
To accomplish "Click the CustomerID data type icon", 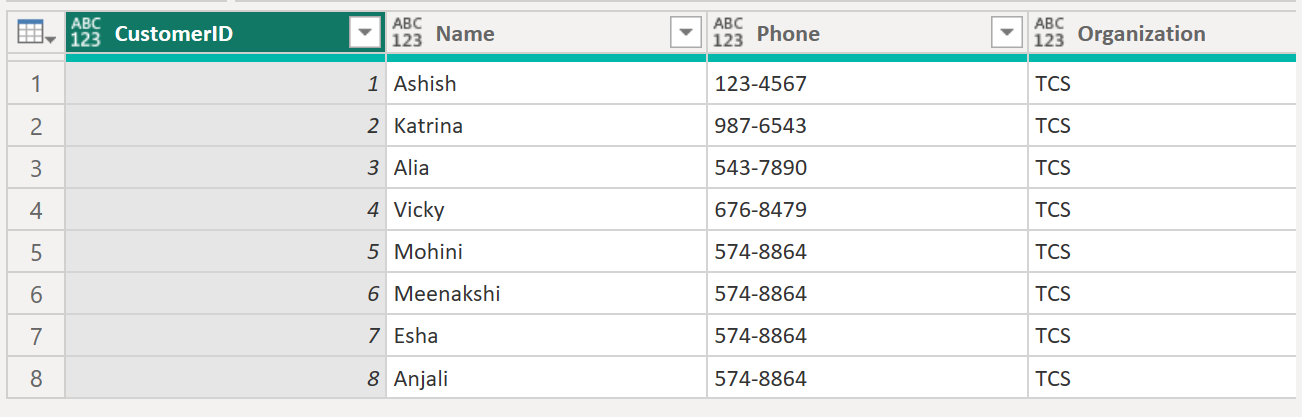I will [87, 33].
